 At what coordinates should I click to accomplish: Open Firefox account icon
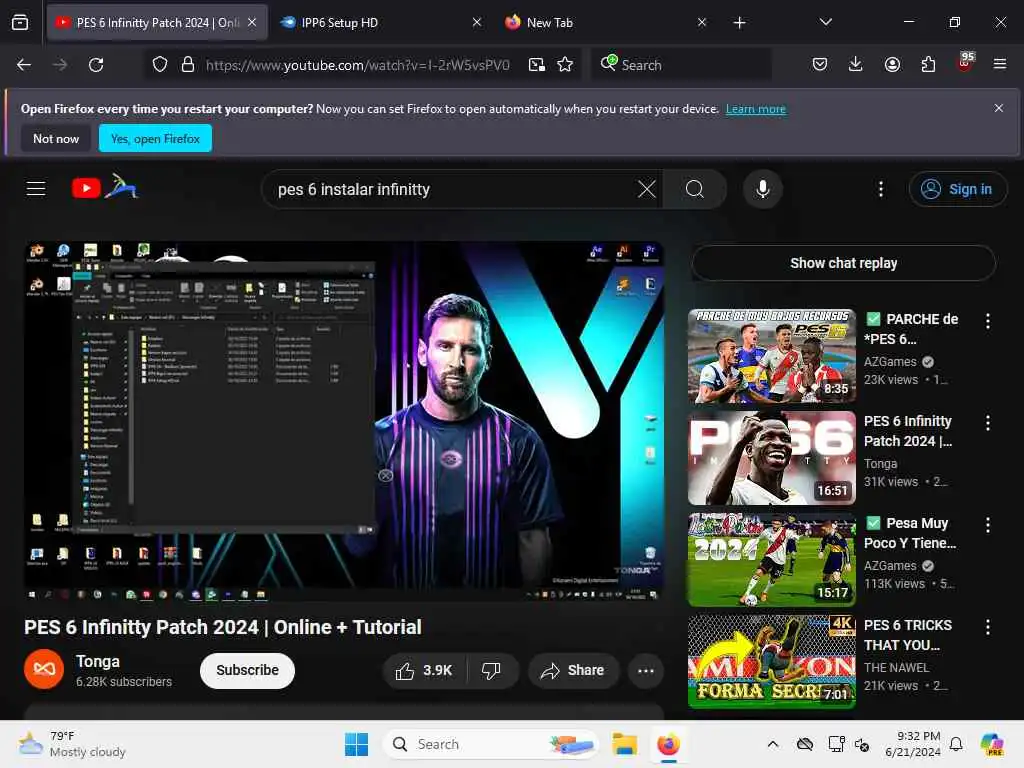pyautogui.click(x=892, y=65)
